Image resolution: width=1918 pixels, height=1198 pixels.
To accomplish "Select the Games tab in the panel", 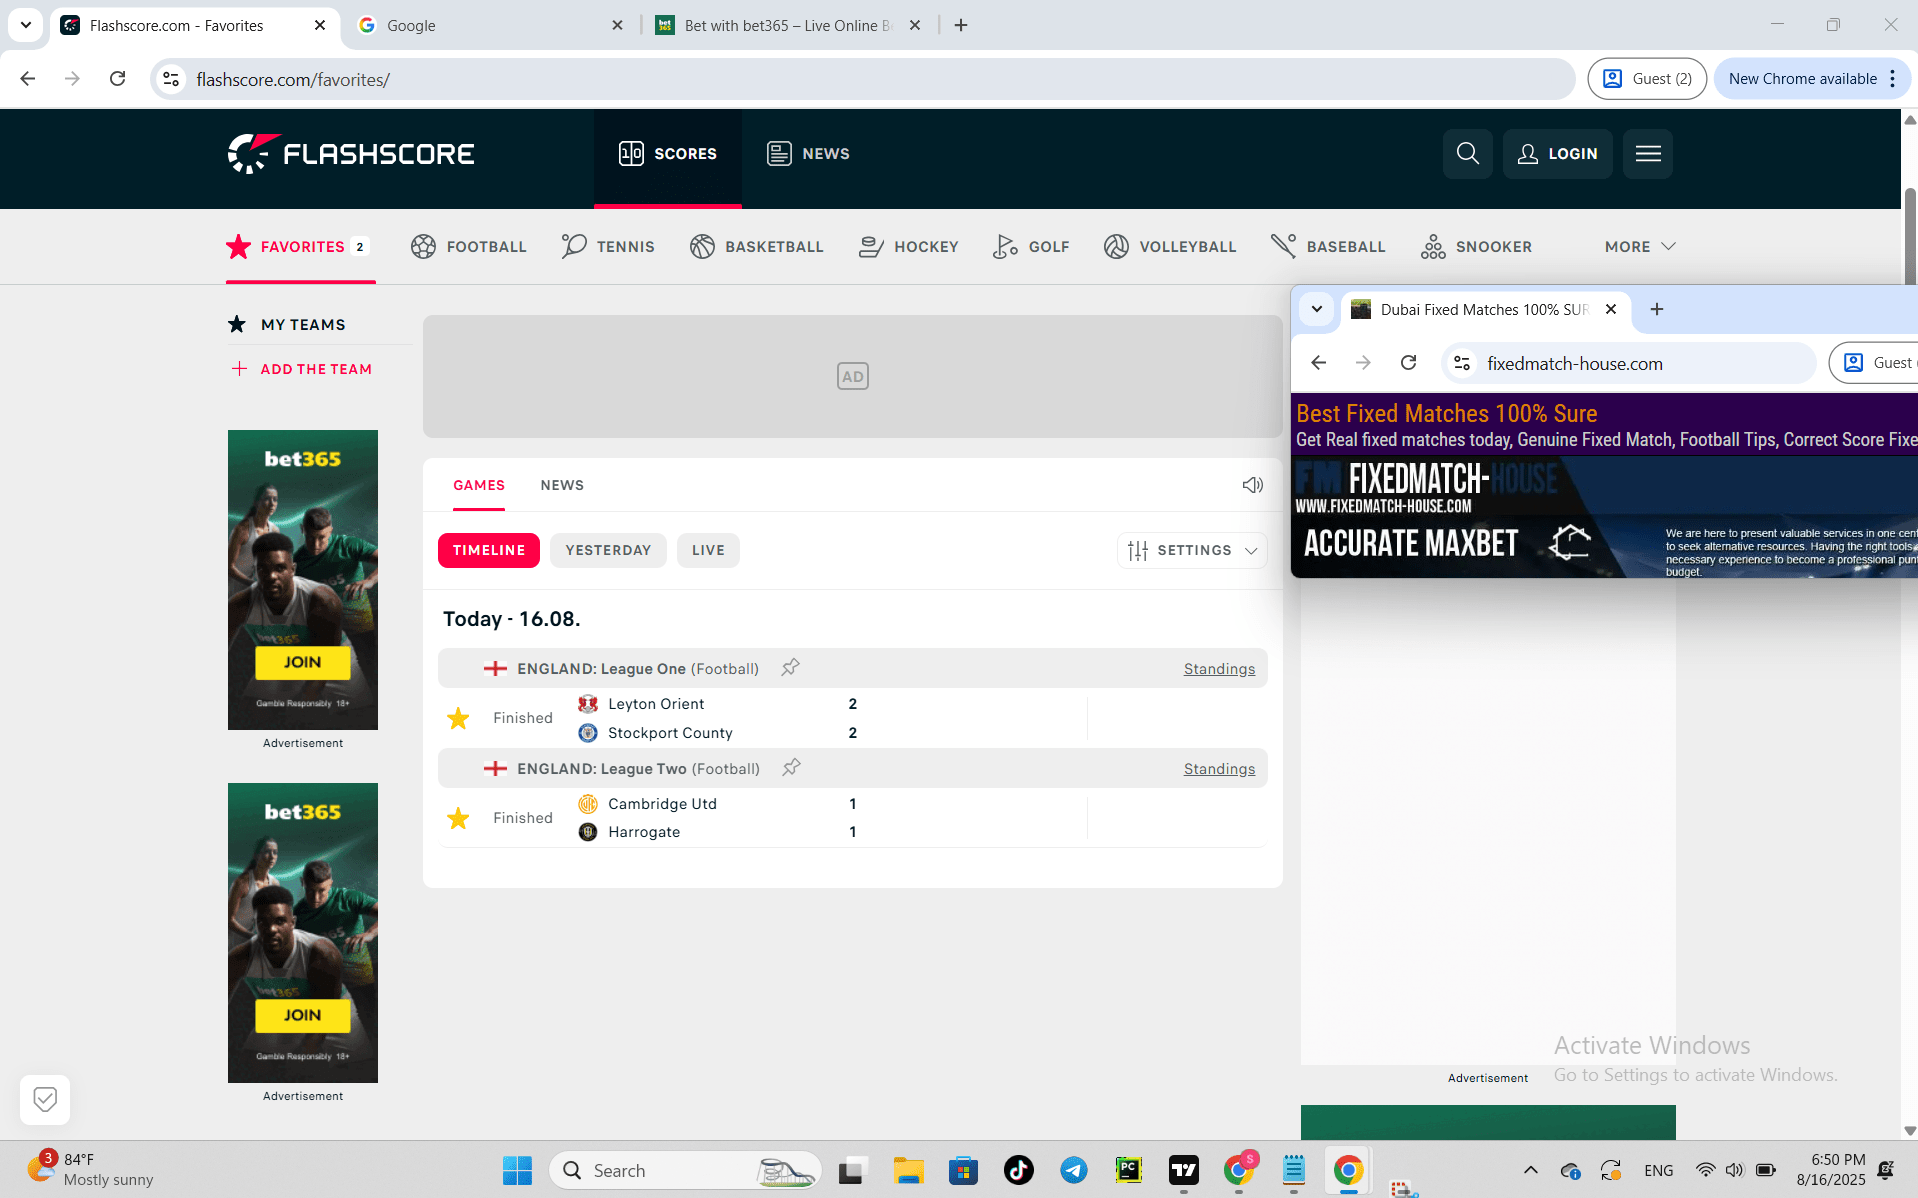I will (x=479, y=485).
